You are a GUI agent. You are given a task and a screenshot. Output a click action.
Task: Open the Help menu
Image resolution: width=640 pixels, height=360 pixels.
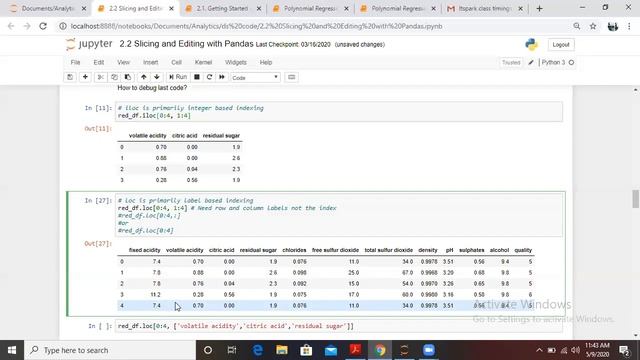click(266, 62)
